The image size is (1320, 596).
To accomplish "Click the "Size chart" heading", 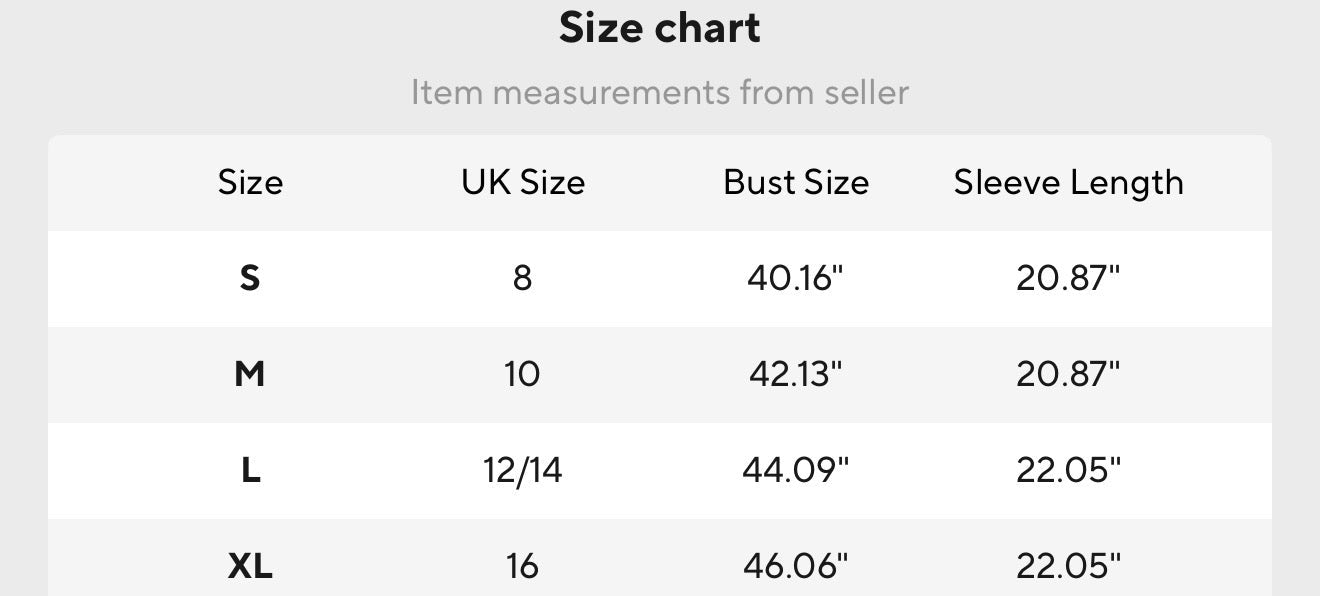I will [x=660, y=28].
